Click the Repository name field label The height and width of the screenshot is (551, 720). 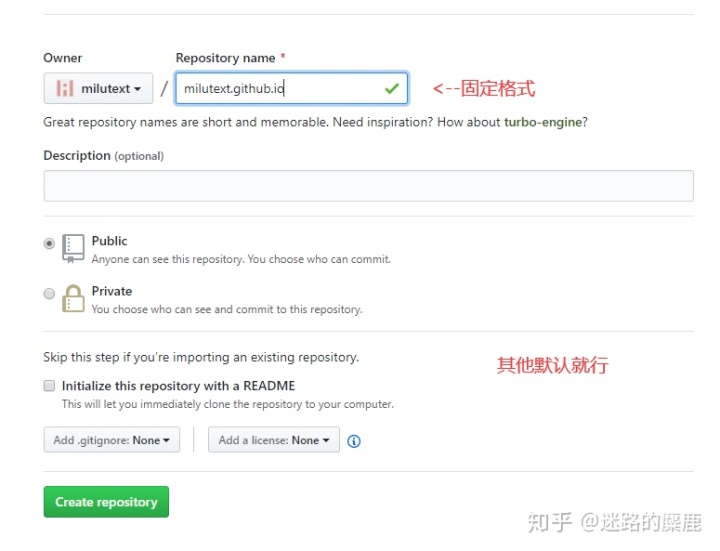pos(225,58)
